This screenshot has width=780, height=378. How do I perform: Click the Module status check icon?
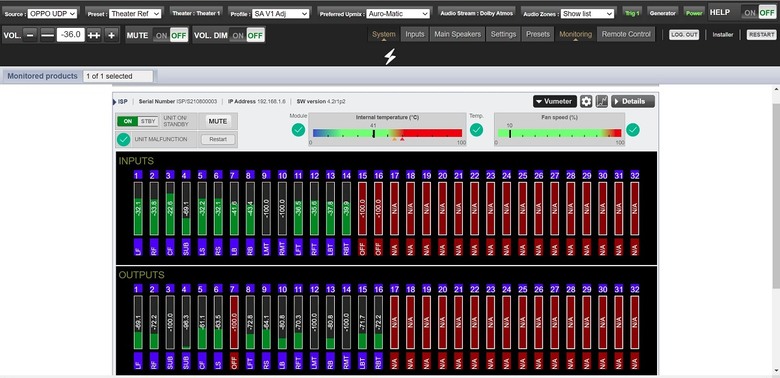coord(298,130)
